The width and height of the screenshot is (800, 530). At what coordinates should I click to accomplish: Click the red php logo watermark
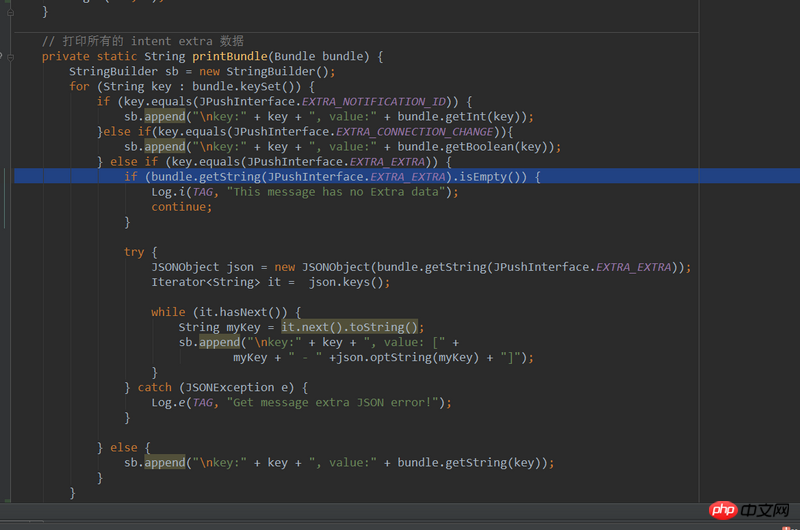pyautogui.click(x=724, y=511)
